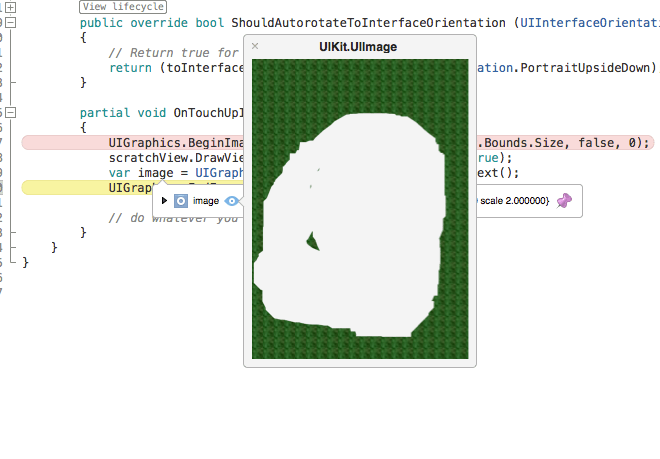This screenshot has width=660, height=459.
Task: Click the 'image' variable name in tooltip
Action: tap(206, 201)
